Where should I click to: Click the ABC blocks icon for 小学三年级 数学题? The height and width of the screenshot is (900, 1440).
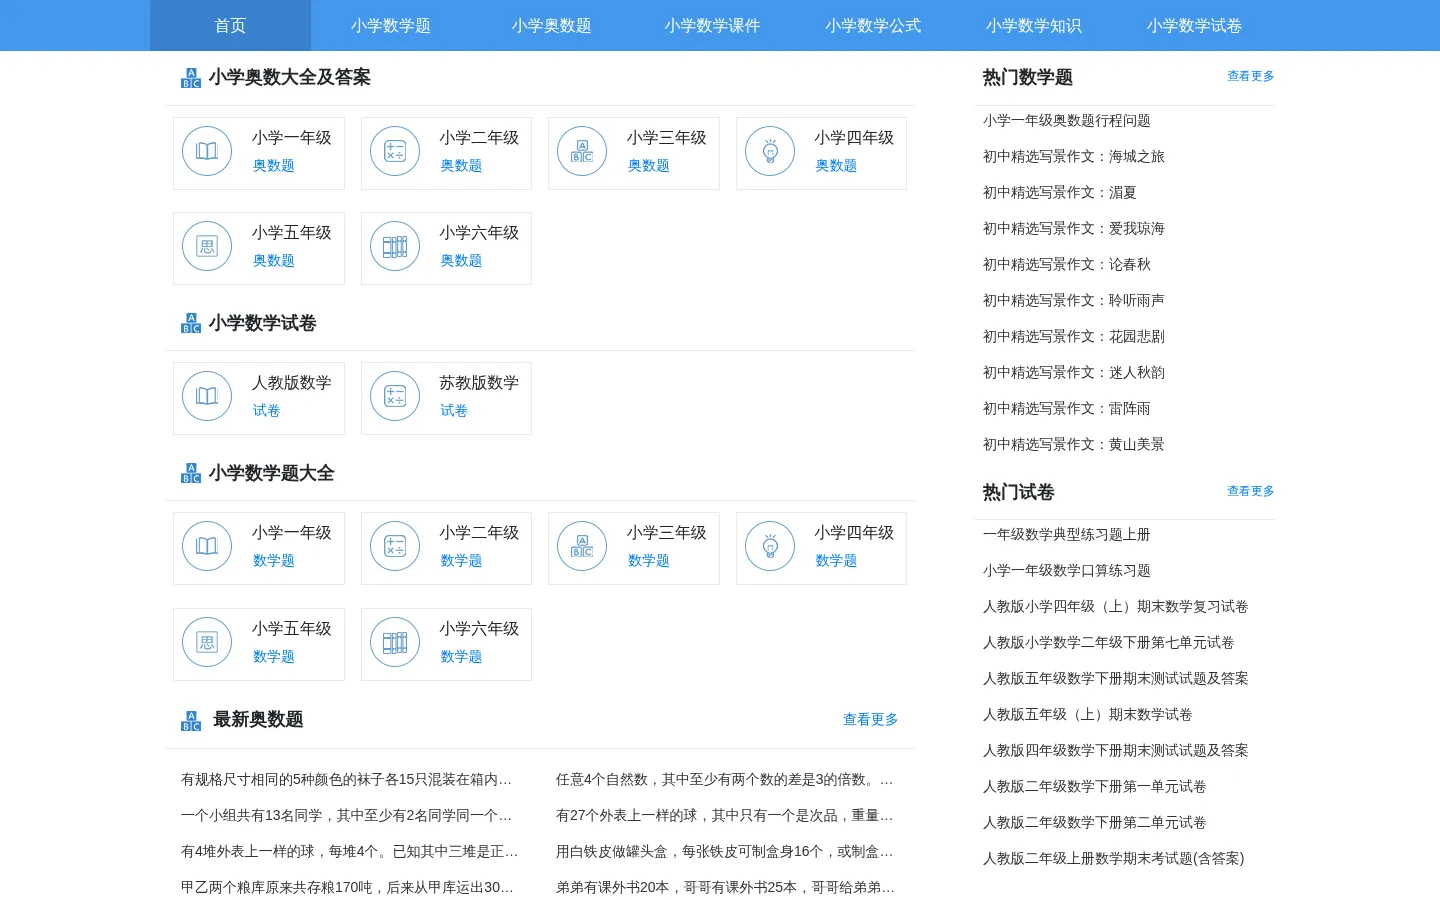[x=582, y=546]
